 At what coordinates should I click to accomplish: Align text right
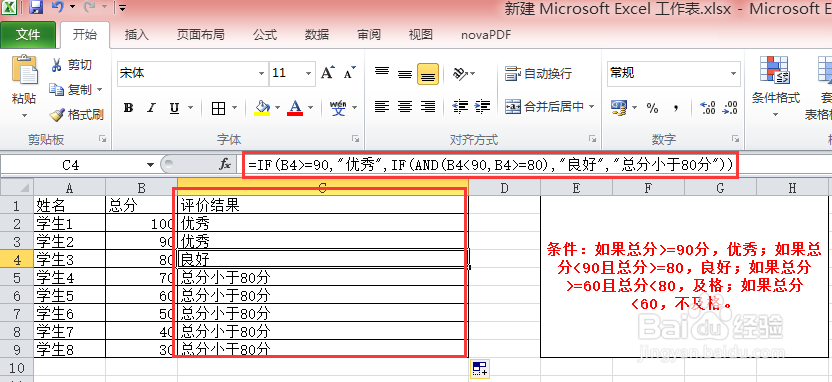428,107
